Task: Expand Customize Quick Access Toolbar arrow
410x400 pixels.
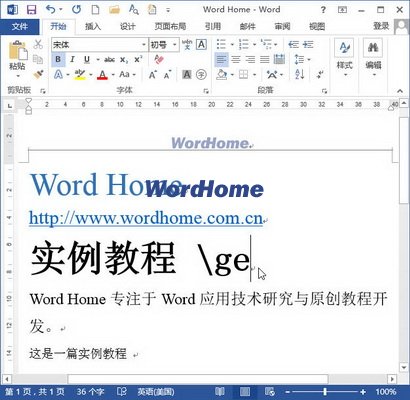Action: (168, 10)
